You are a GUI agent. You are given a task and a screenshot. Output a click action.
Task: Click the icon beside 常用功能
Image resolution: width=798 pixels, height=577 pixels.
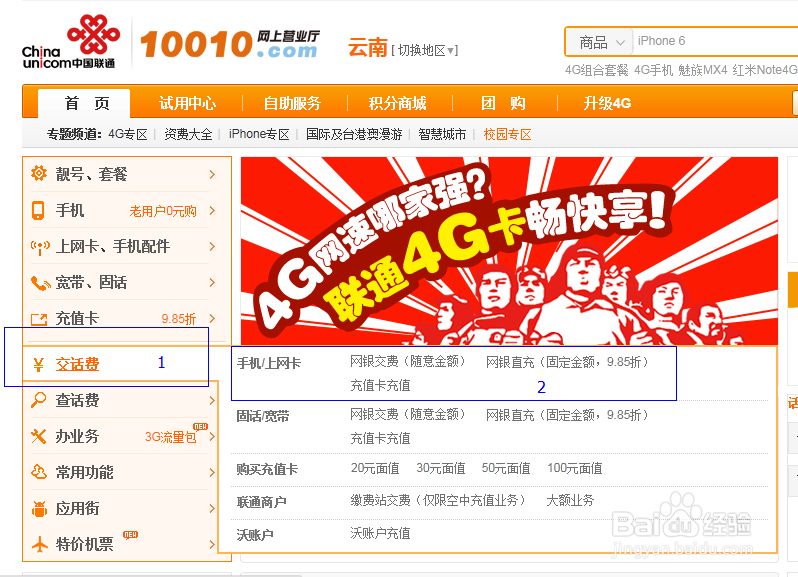(39, 472)
